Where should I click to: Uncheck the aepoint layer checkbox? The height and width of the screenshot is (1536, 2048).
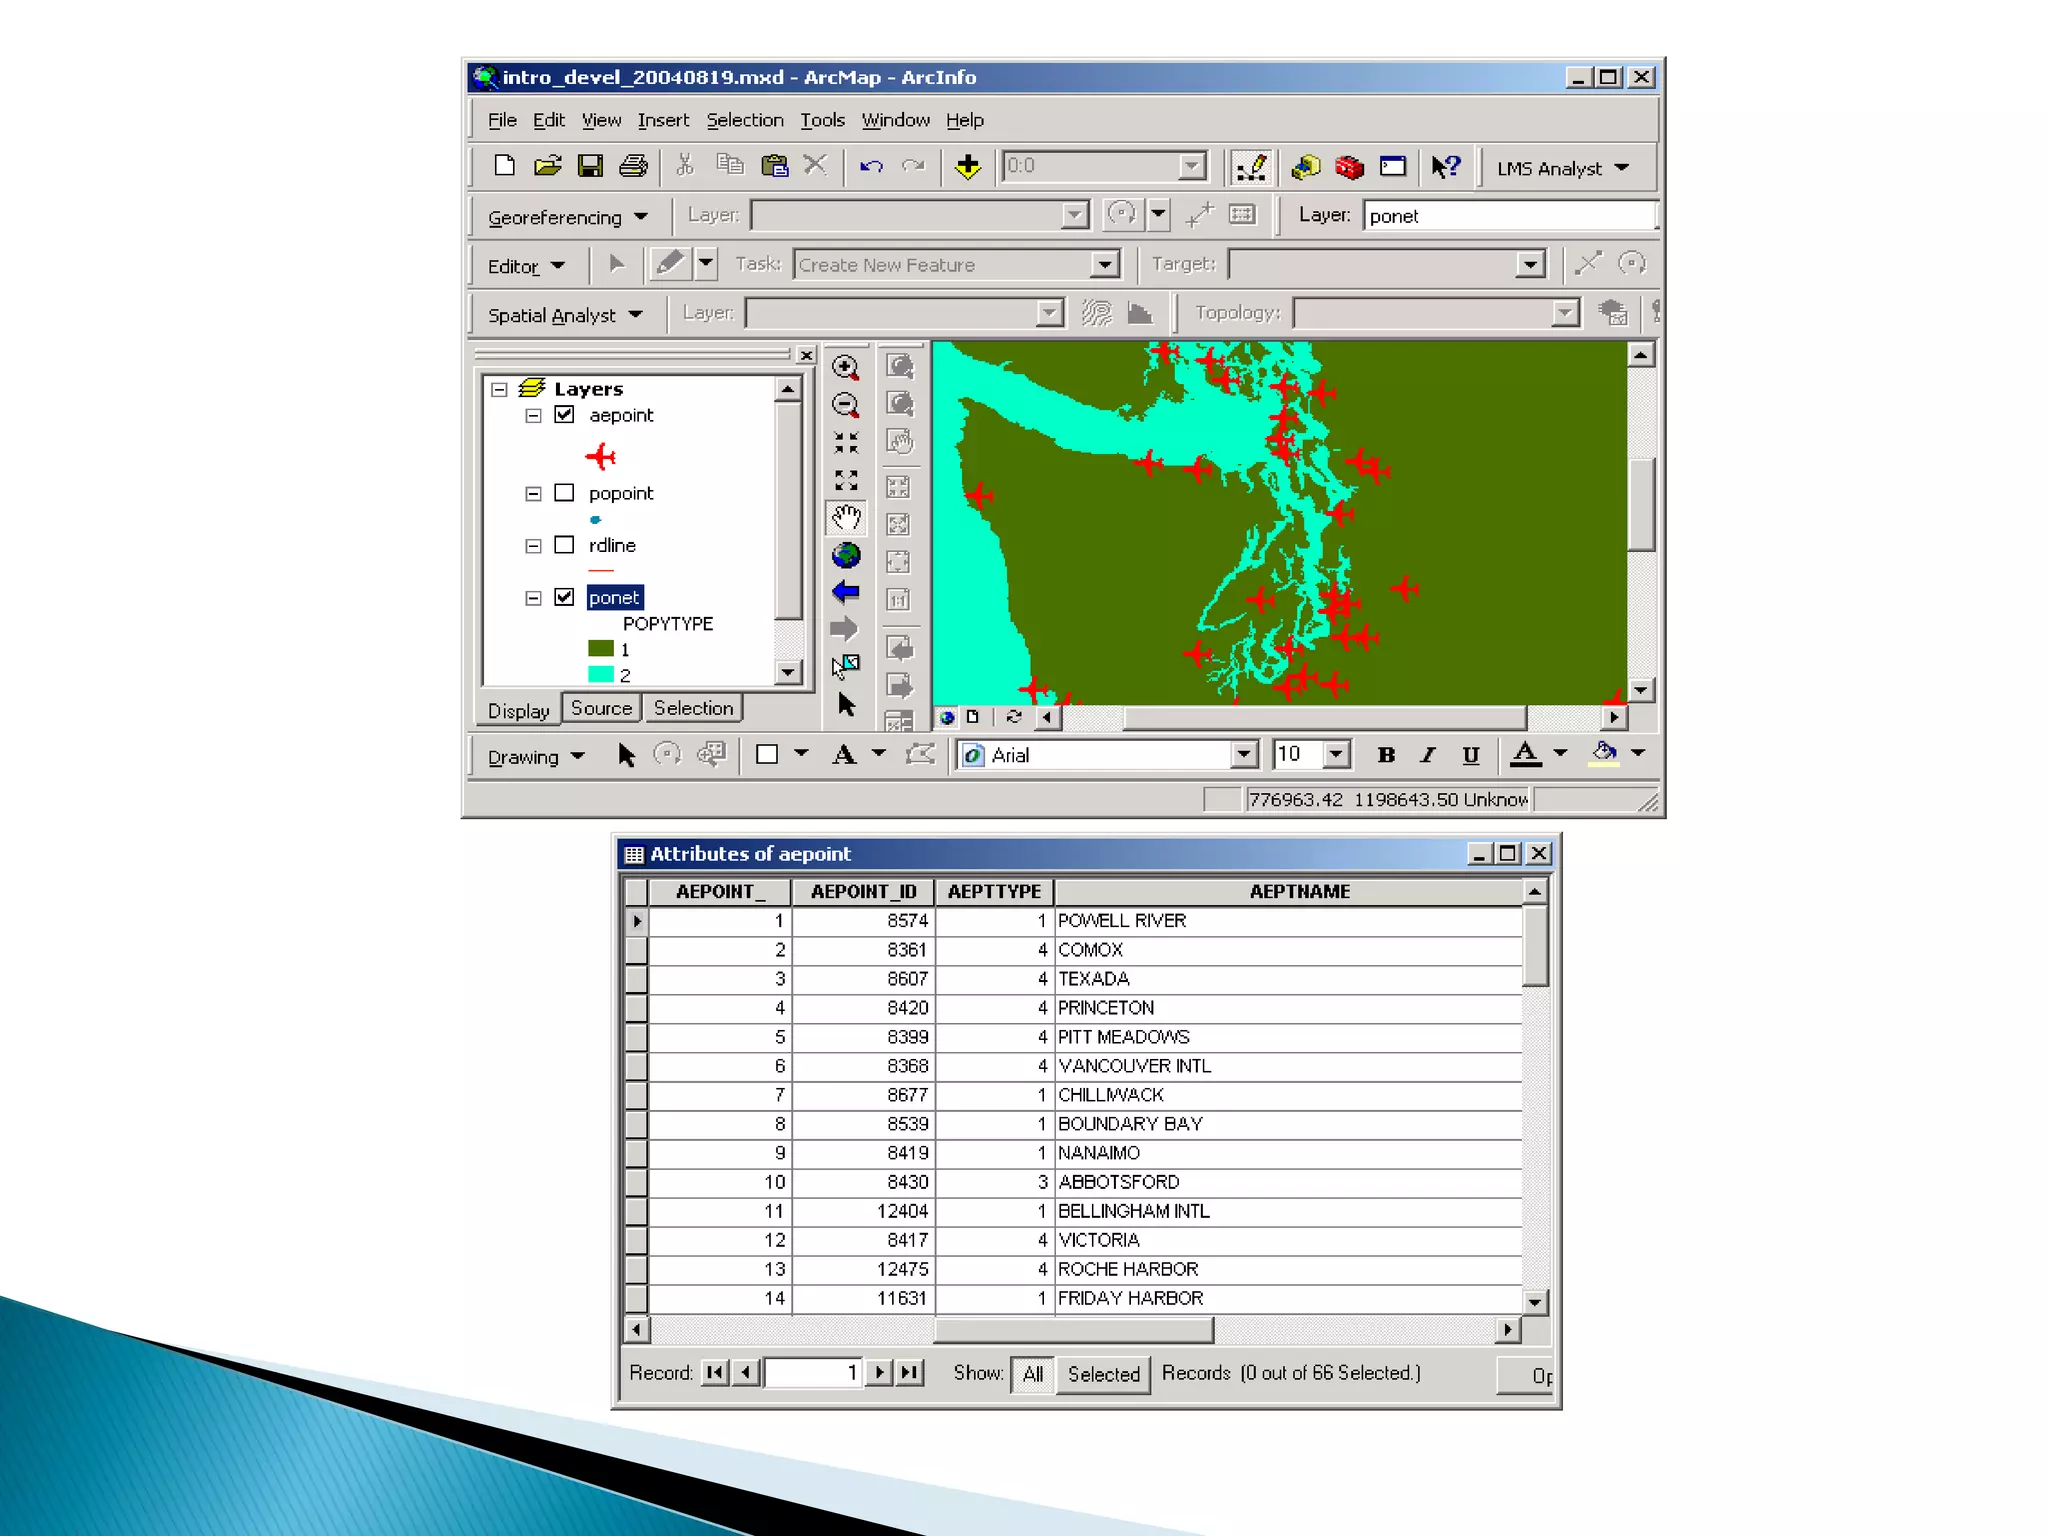coord(564,415)
